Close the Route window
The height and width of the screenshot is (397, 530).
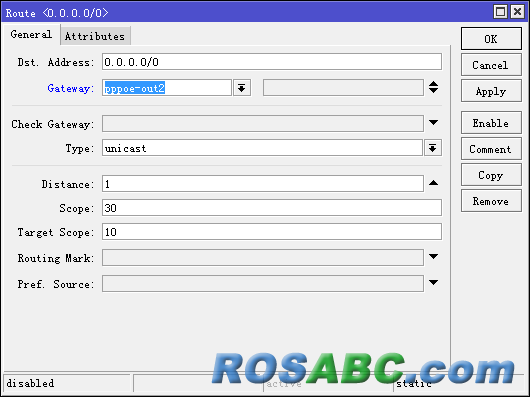tap(517, 12)
